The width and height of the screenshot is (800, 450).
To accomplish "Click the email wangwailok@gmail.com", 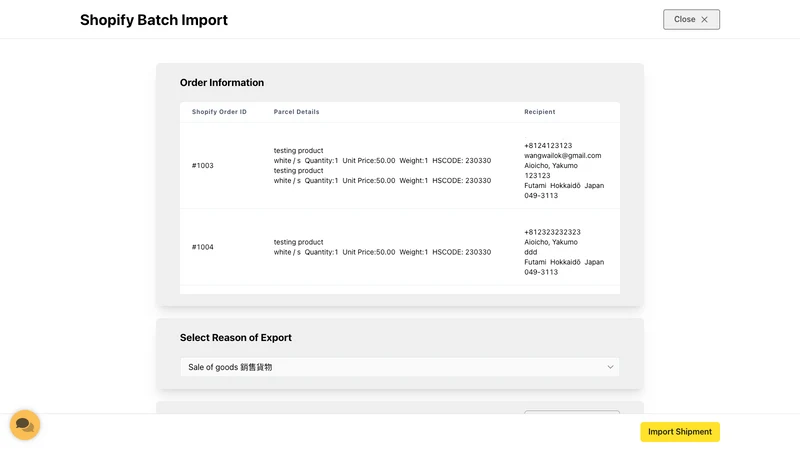I will (562, 156).
